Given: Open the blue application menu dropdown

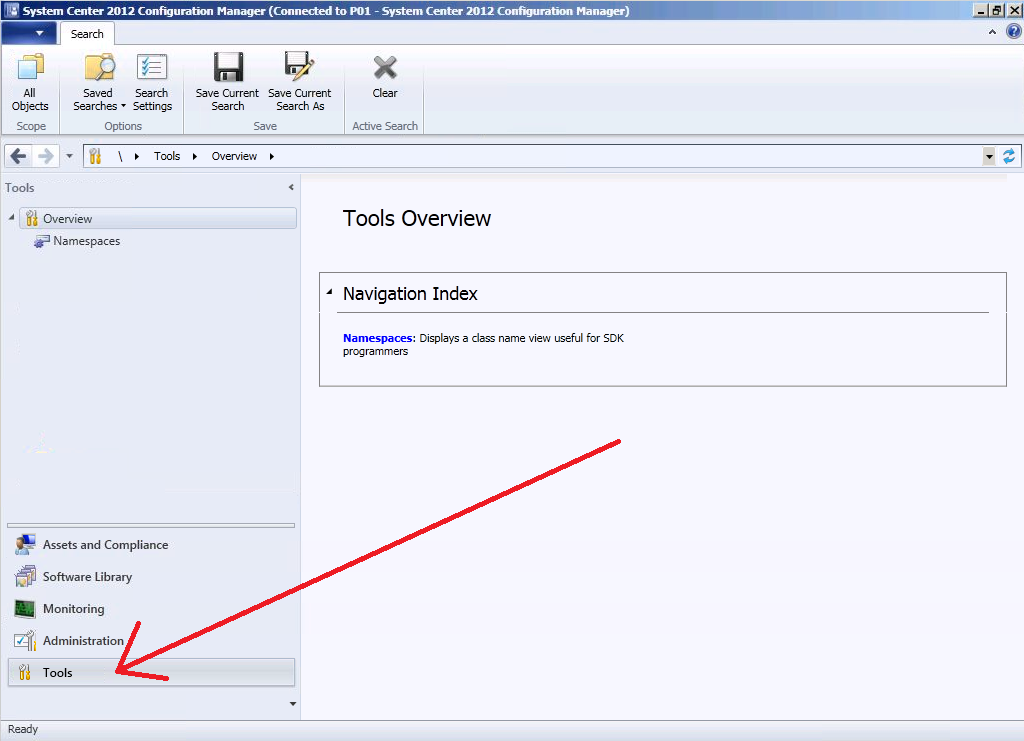Looking at the screenshot, I should (29, 33).
